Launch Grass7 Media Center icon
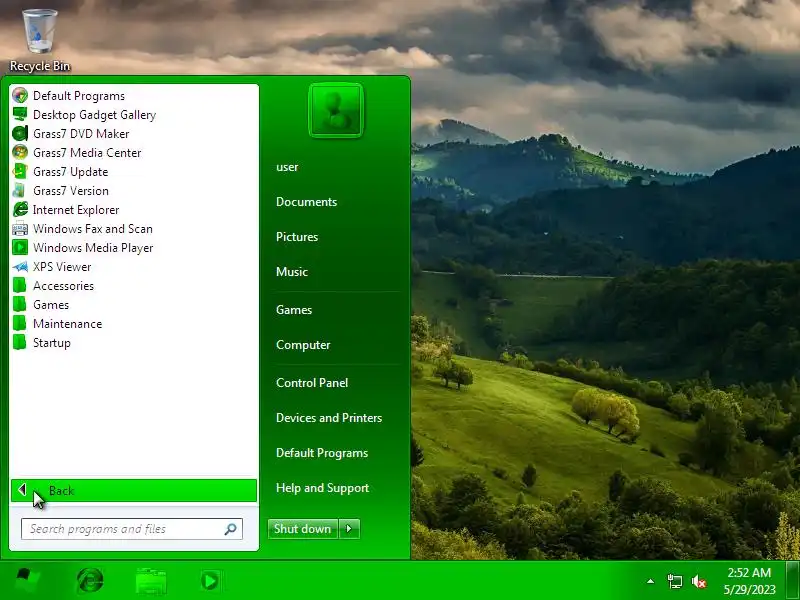 pos(20,153)
